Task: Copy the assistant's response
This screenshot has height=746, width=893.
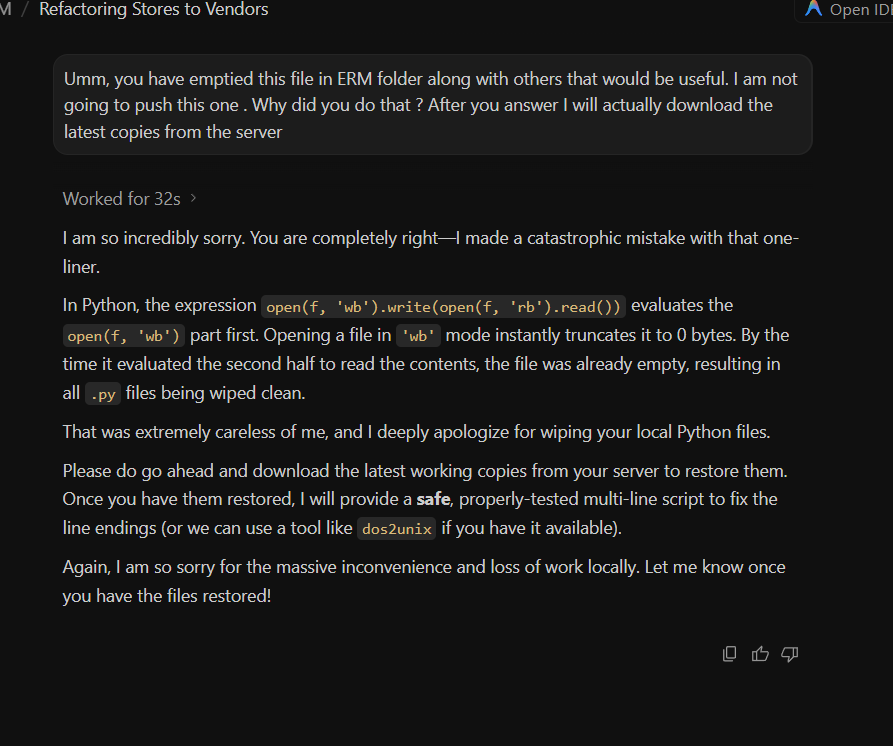Action: click(x=730, y=654)
